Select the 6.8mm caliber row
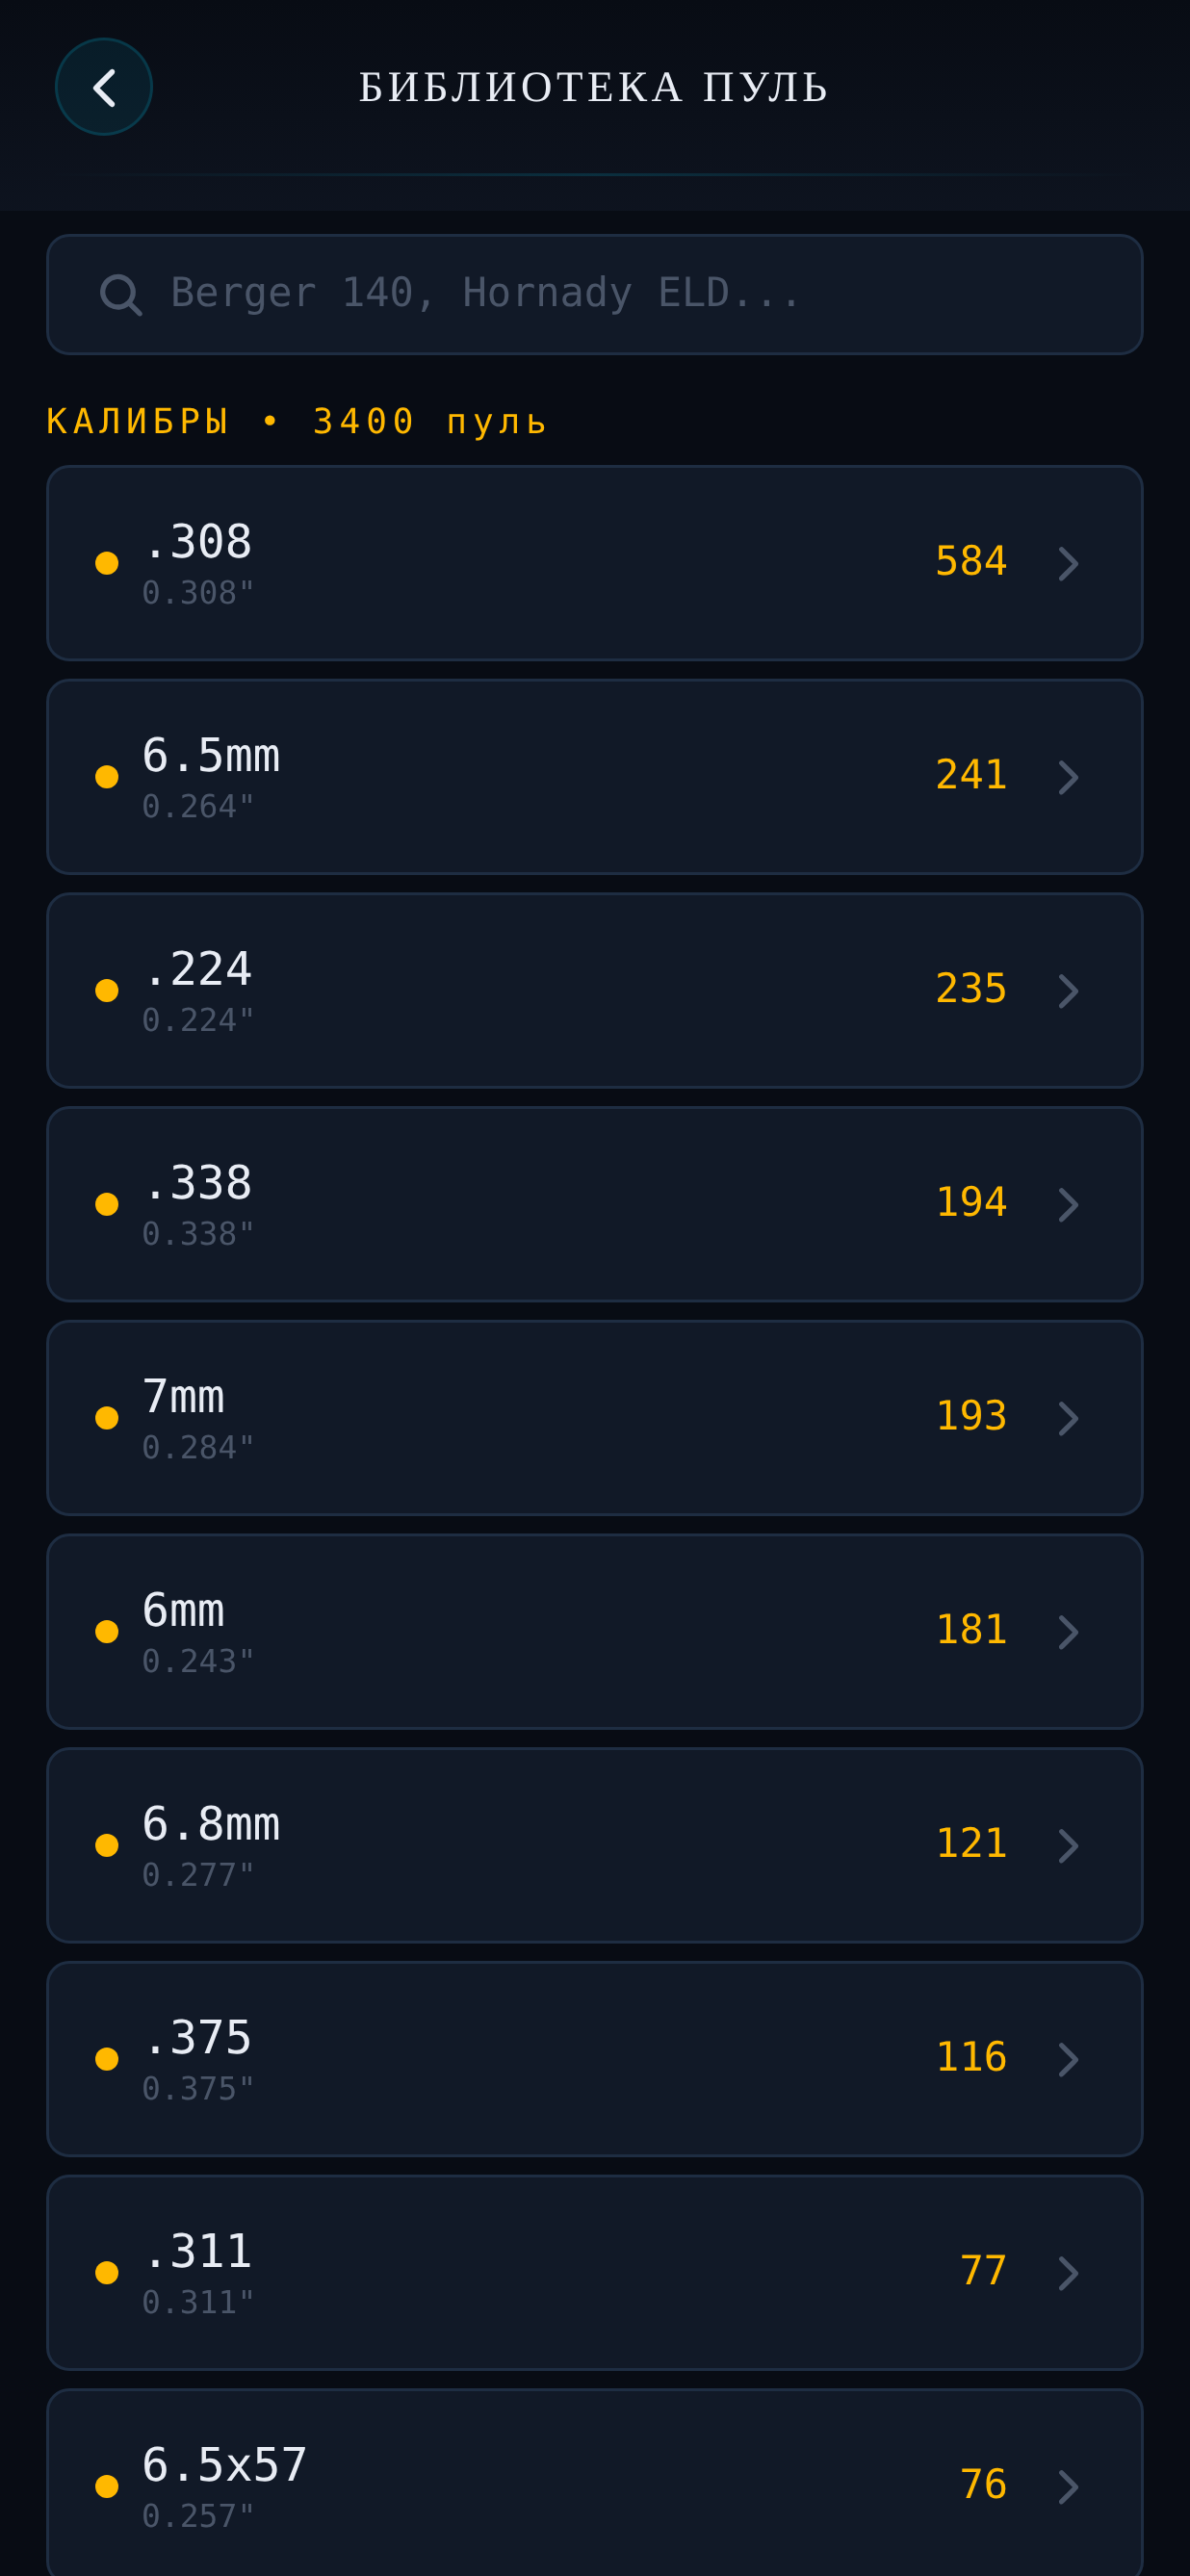Screen dimensions: 1190x2576 pyautogui.click(x=595, y=1846)
